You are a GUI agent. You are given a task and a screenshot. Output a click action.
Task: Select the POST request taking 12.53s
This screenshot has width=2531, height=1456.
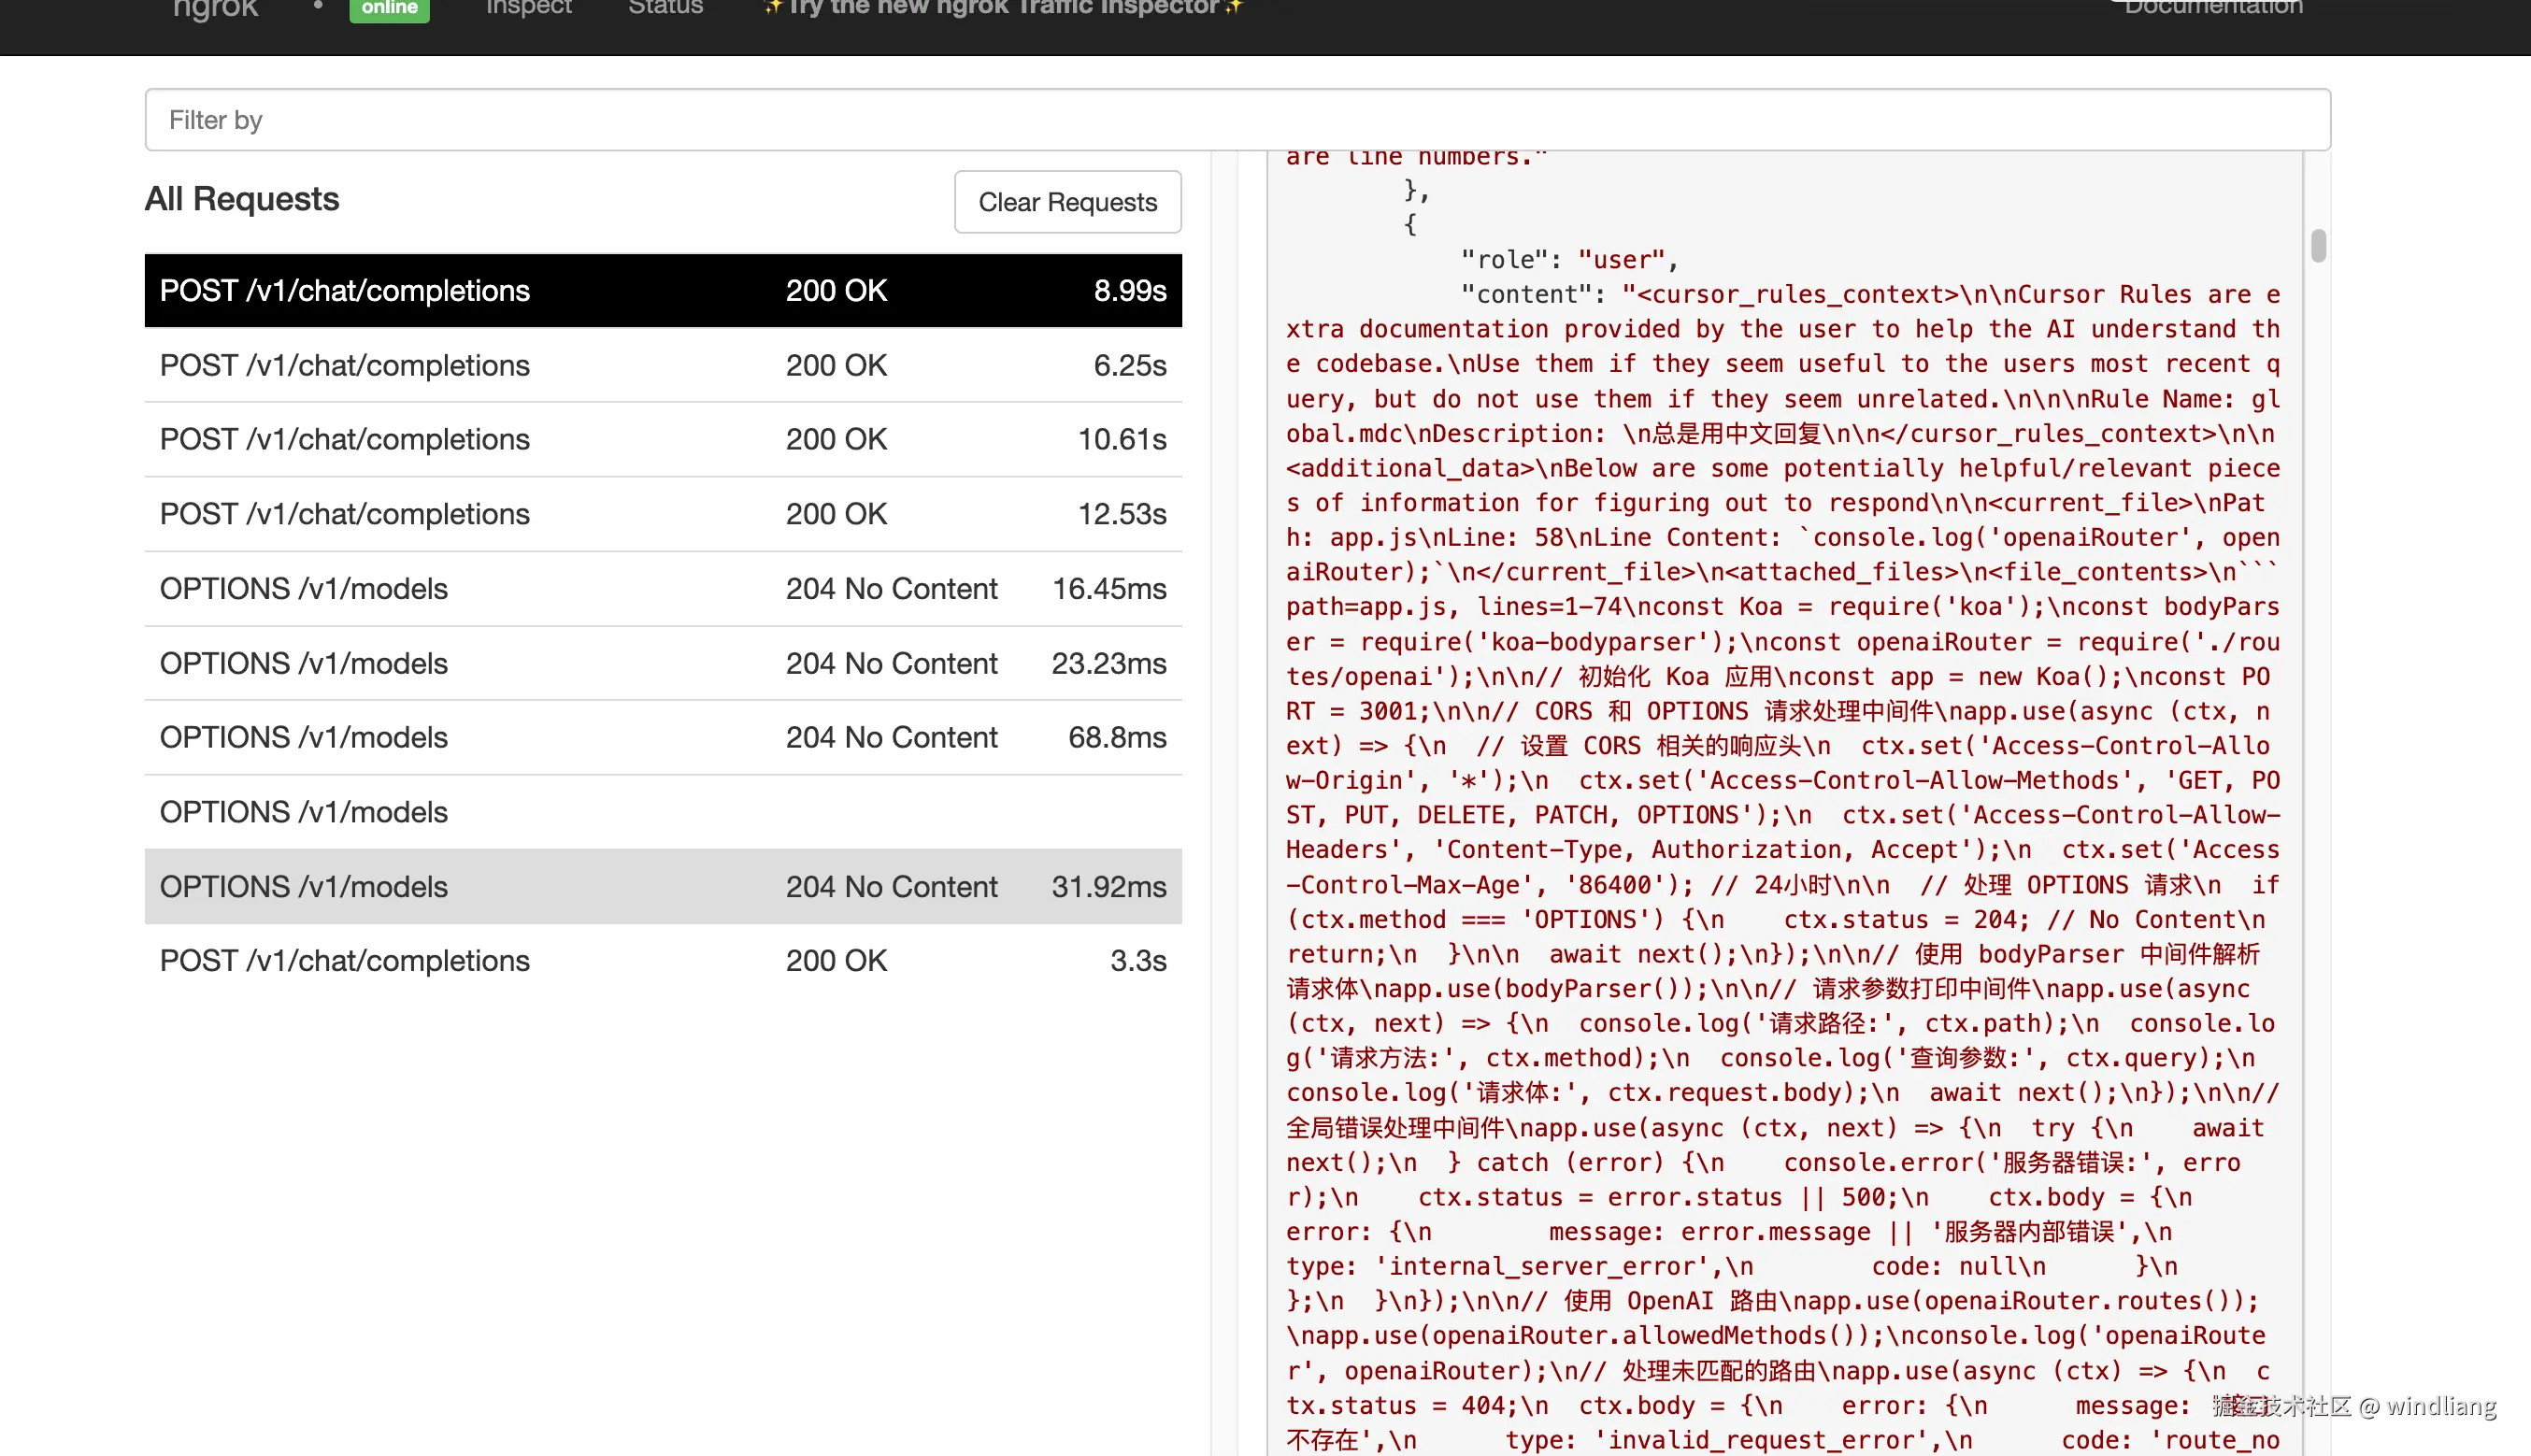pos(662,514)
